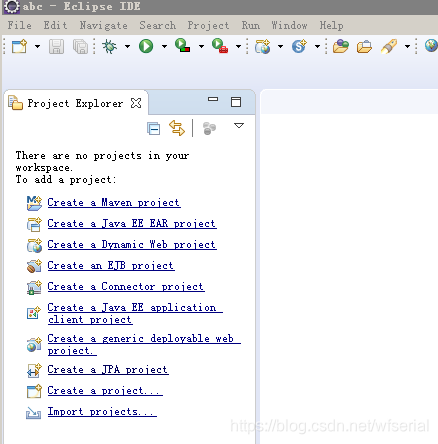Image resolution: width=438 pixels, height=444 pixels.
Task: Click the Create a project... link
Action: pos(105,390)
